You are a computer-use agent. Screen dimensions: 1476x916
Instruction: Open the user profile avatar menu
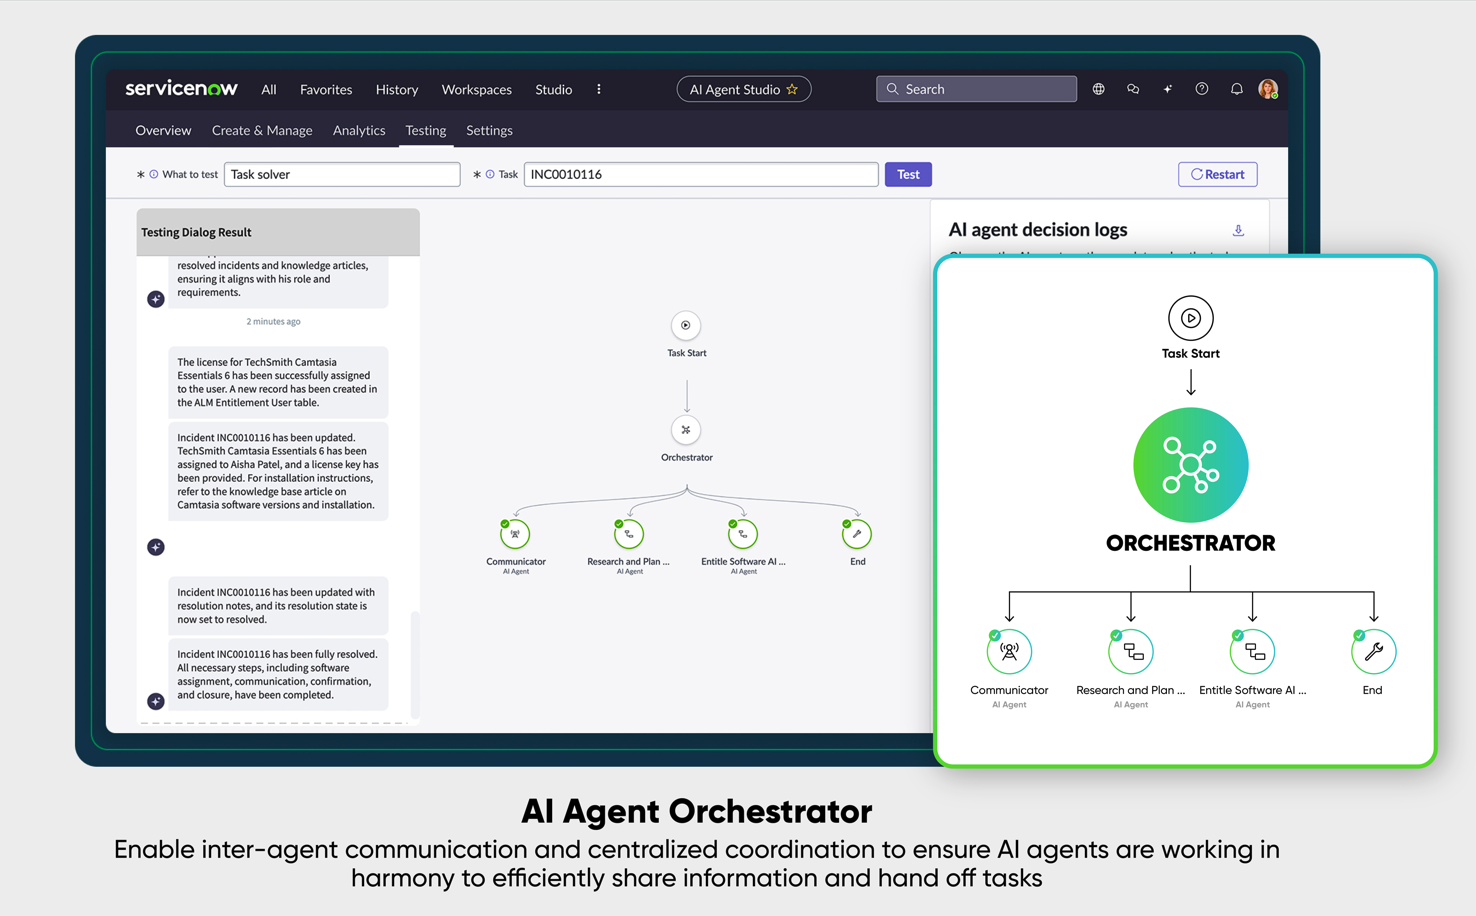click(x=1268, y=89)
